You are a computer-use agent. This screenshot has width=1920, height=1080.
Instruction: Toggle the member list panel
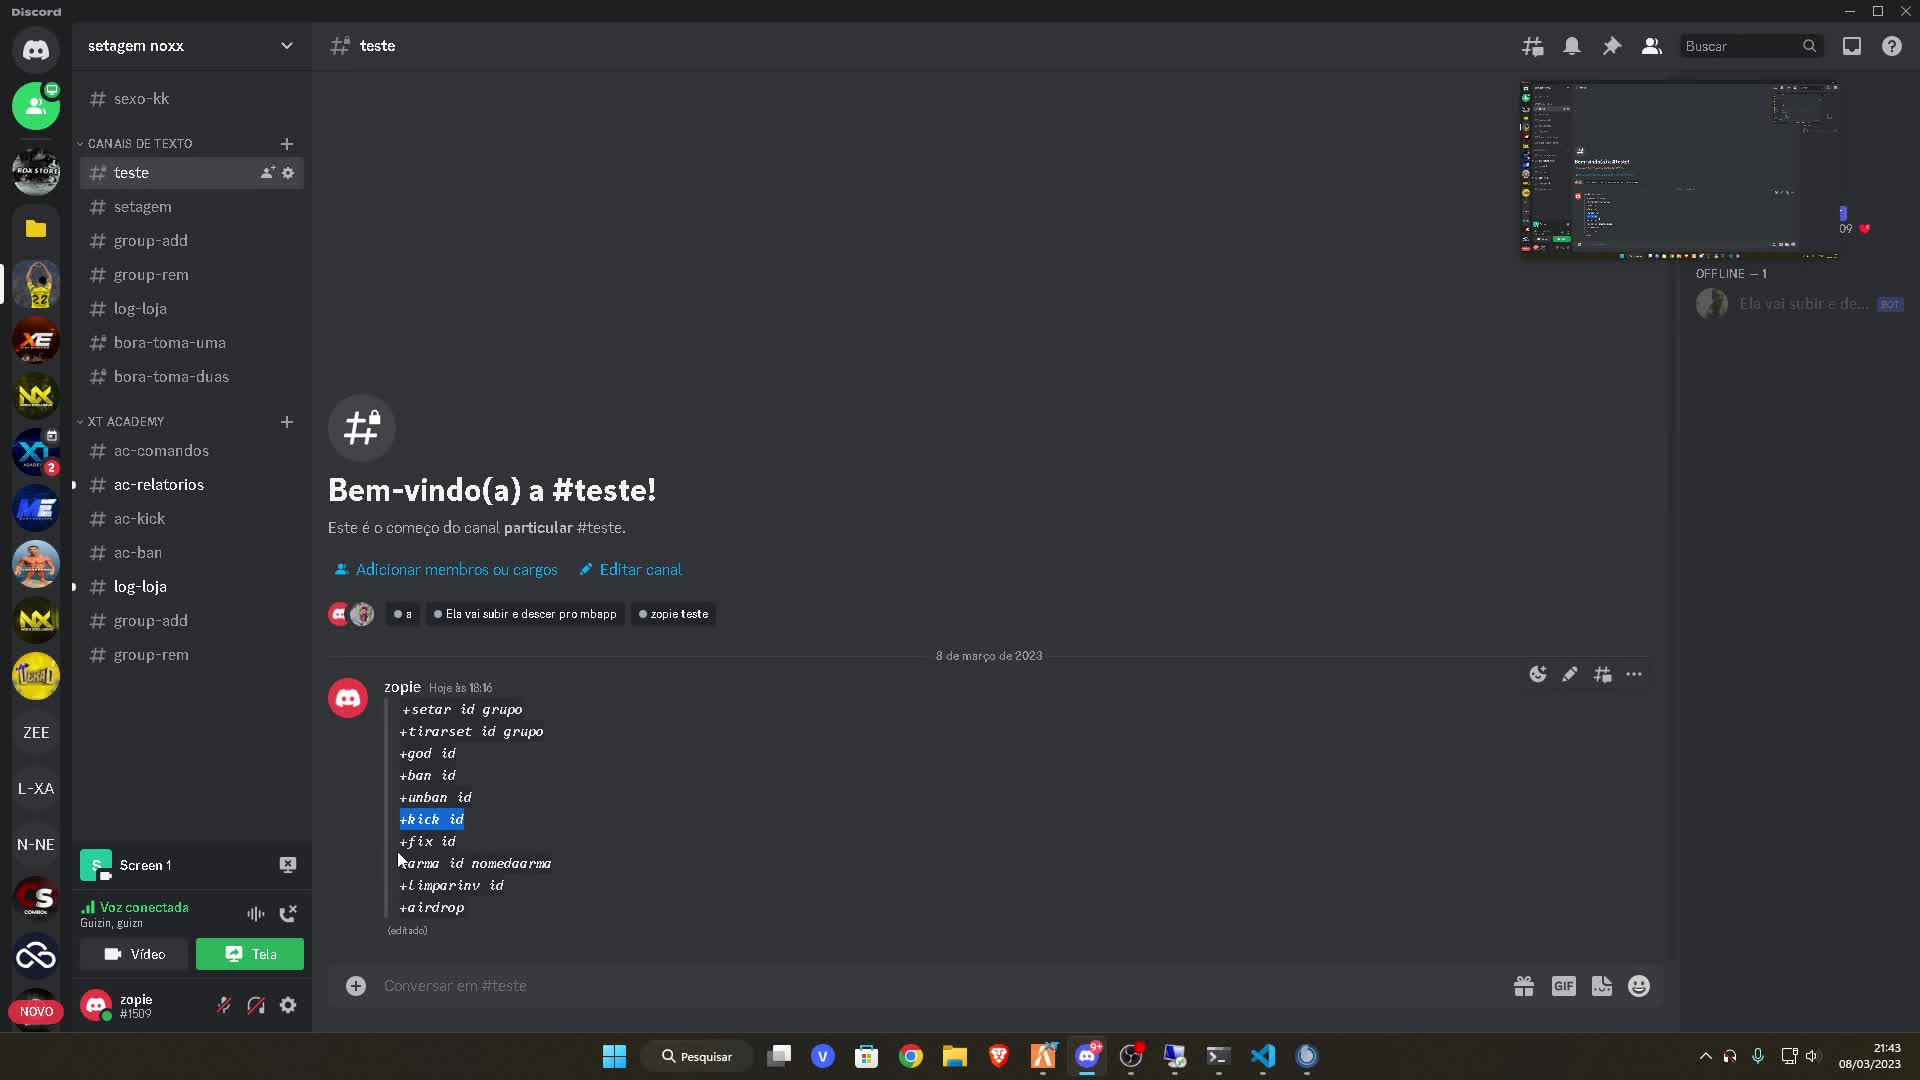click(x=1651, y=46)
